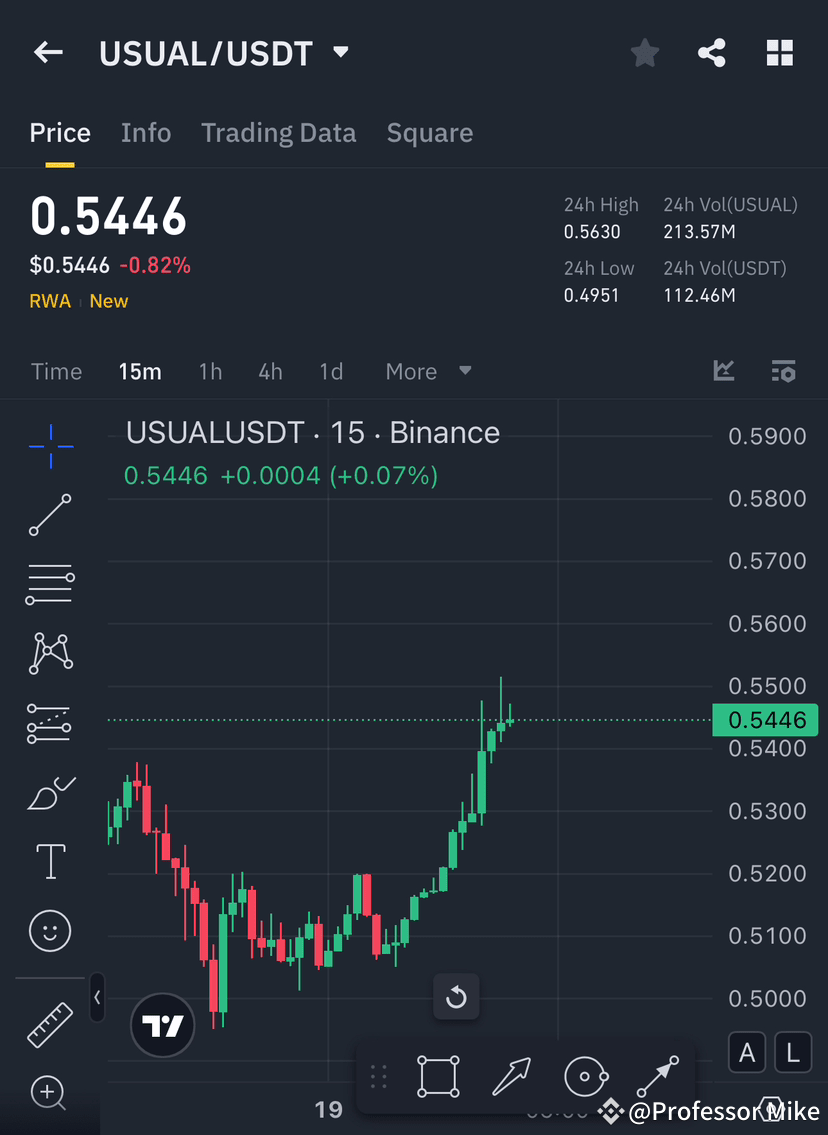Toggle log scale with the L button
828x1135 pixels.
[x=793, y=1052]
